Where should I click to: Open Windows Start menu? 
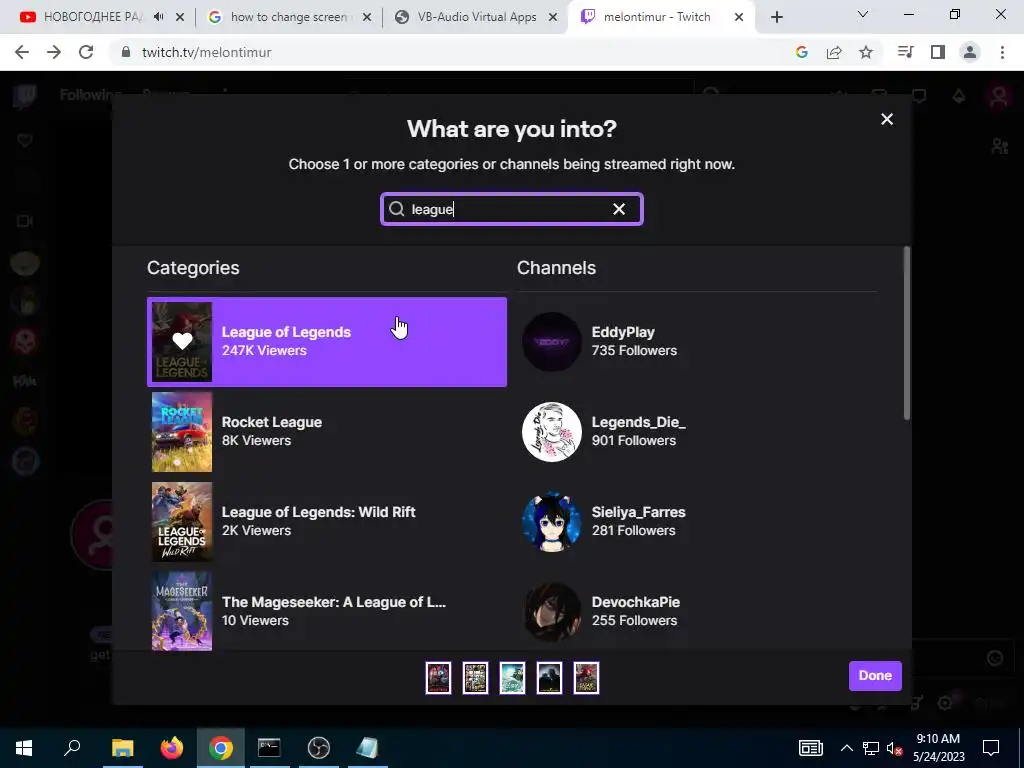pyautogui.click(x=24, y=748)
